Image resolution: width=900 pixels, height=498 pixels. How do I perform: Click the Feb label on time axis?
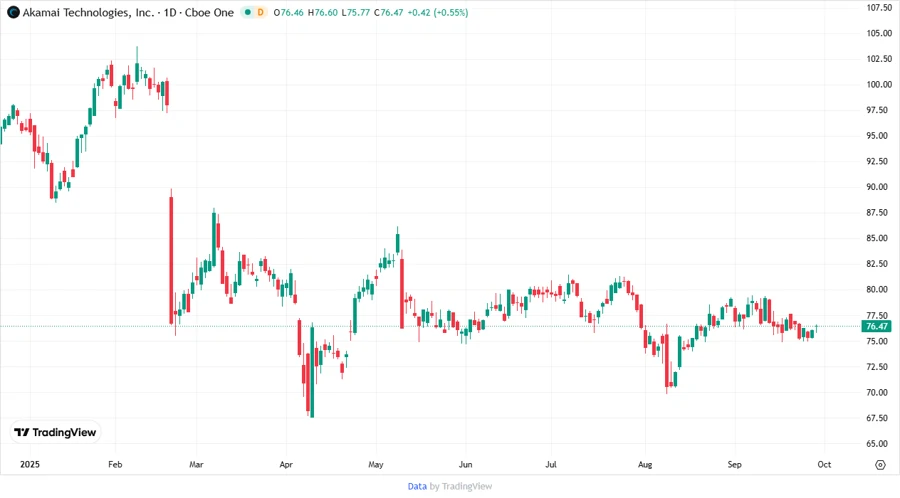[x=115, y=465]
